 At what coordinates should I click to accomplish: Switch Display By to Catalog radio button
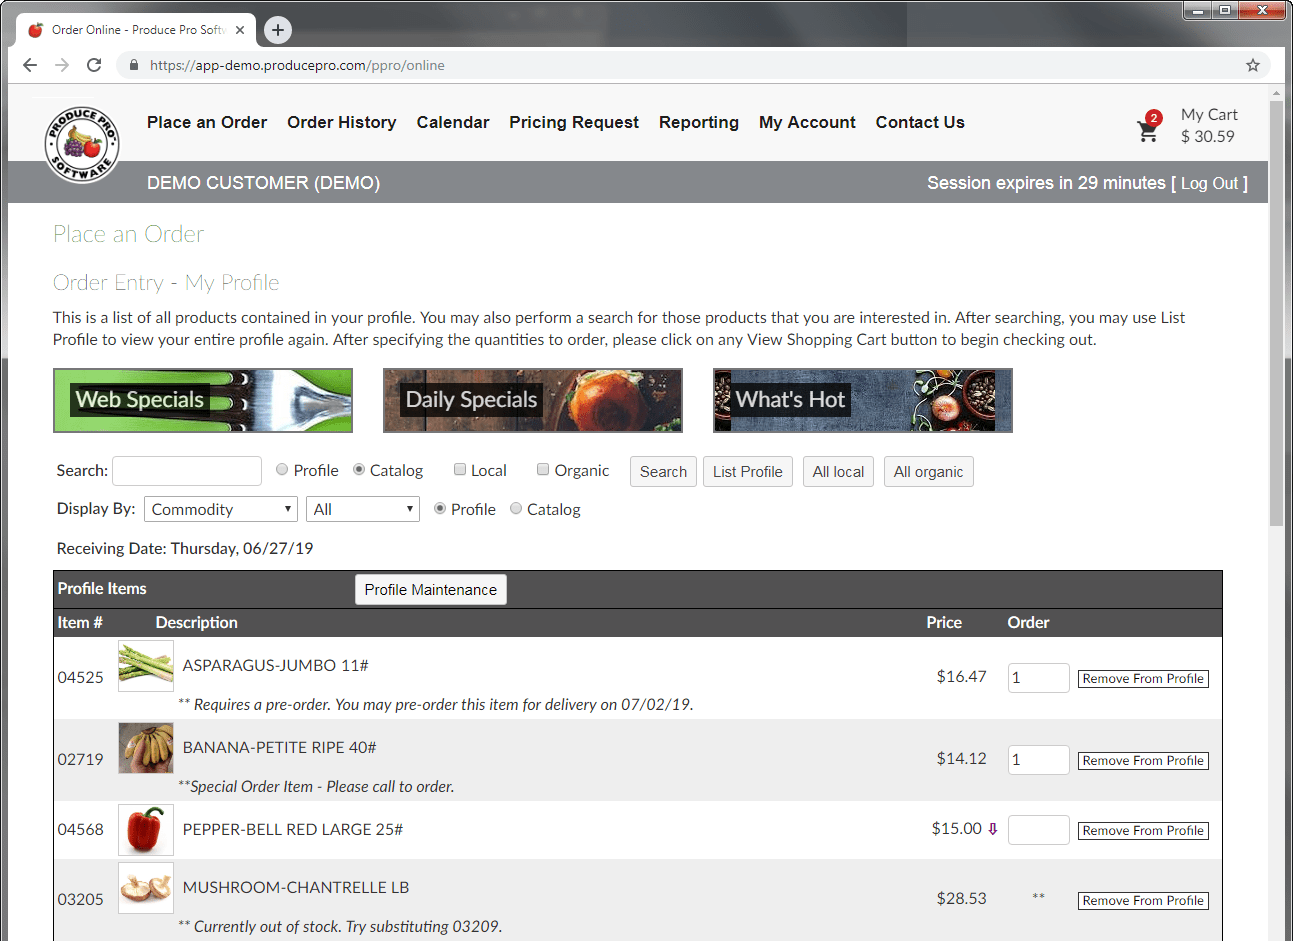[516, 508]
